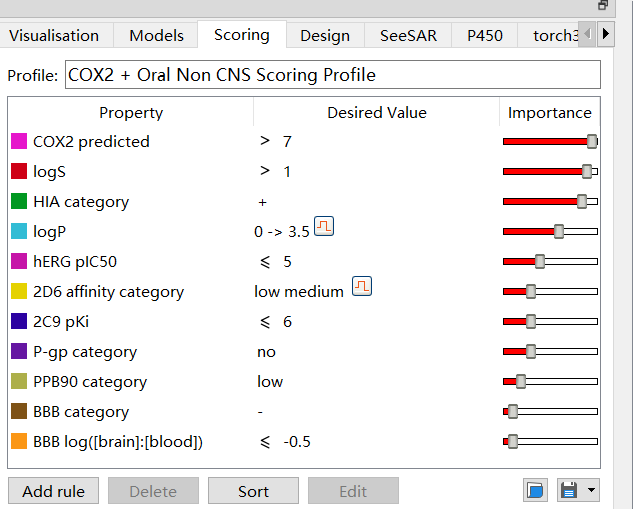The width and height of the screenshot is (633, 509).
Task: Open the SeeSAR tab
Action: pyautogui.click(x=407, y=35)
